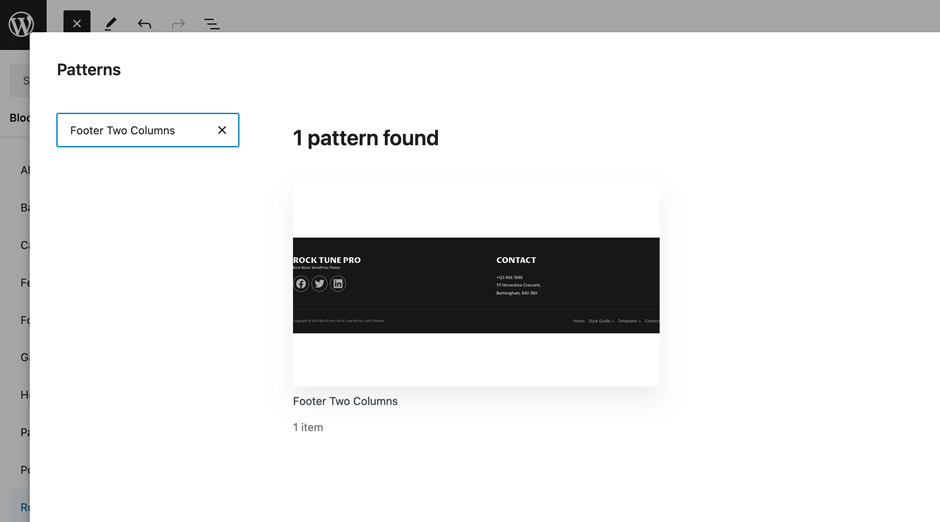This screenshot has height=522, width=940.
Task: Click the Footer Two Columns pattern title
Action: coord(345,401)
